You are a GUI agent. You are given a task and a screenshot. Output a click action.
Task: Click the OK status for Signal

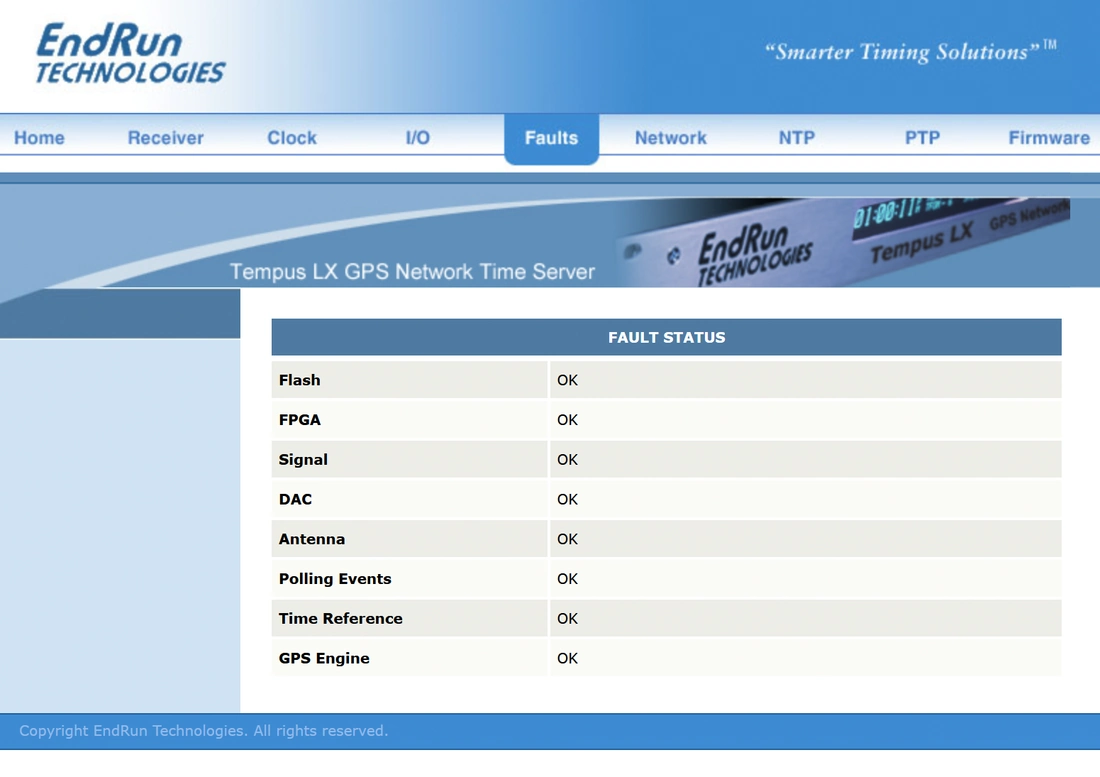568,460
